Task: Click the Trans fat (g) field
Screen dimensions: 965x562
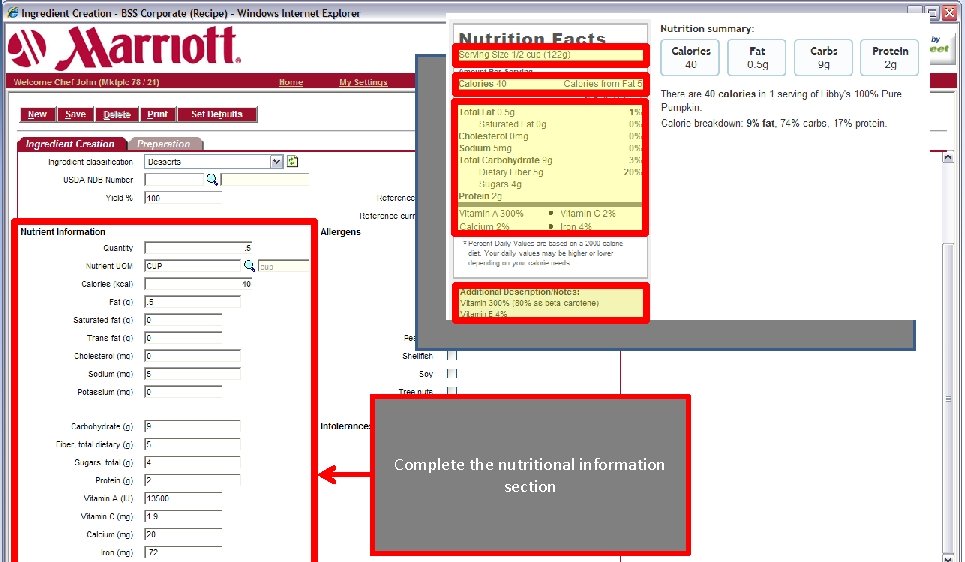Action: click(x=183, y=337)
